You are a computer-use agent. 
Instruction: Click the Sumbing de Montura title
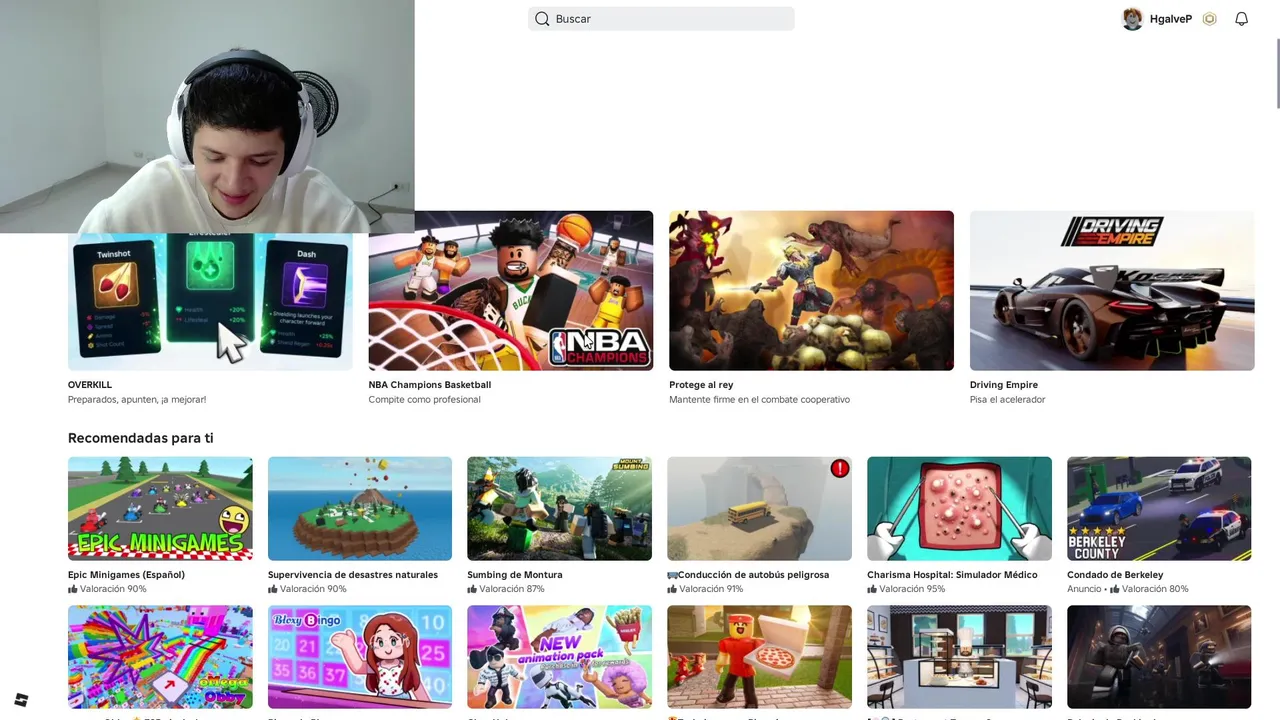(515, 575)
